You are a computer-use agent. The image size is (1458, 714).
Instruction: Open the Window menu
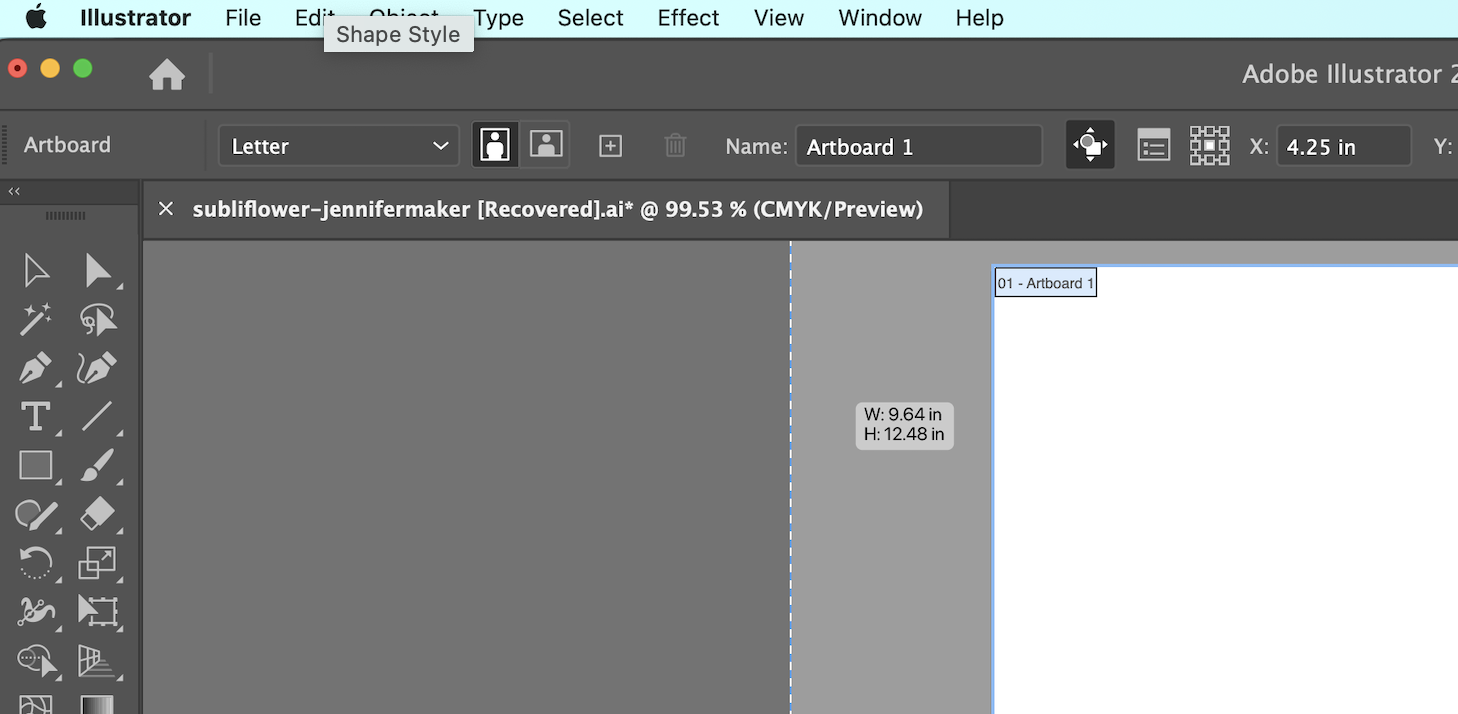(879, 18)
